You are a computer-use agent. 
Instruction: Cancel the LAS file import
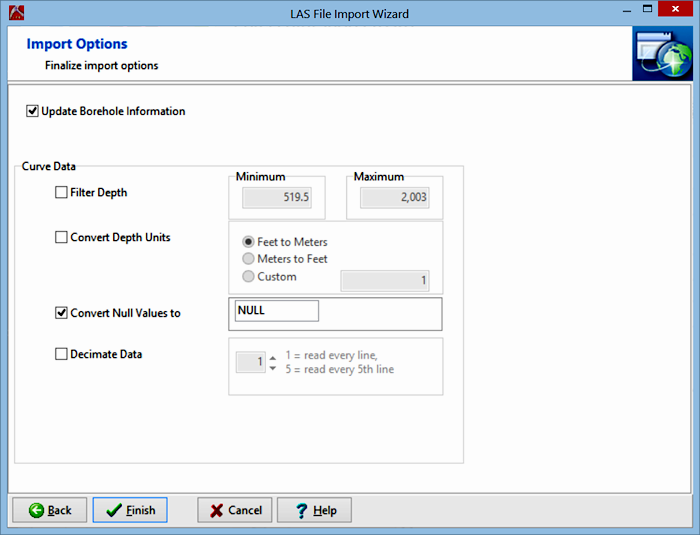pos(234,510)
